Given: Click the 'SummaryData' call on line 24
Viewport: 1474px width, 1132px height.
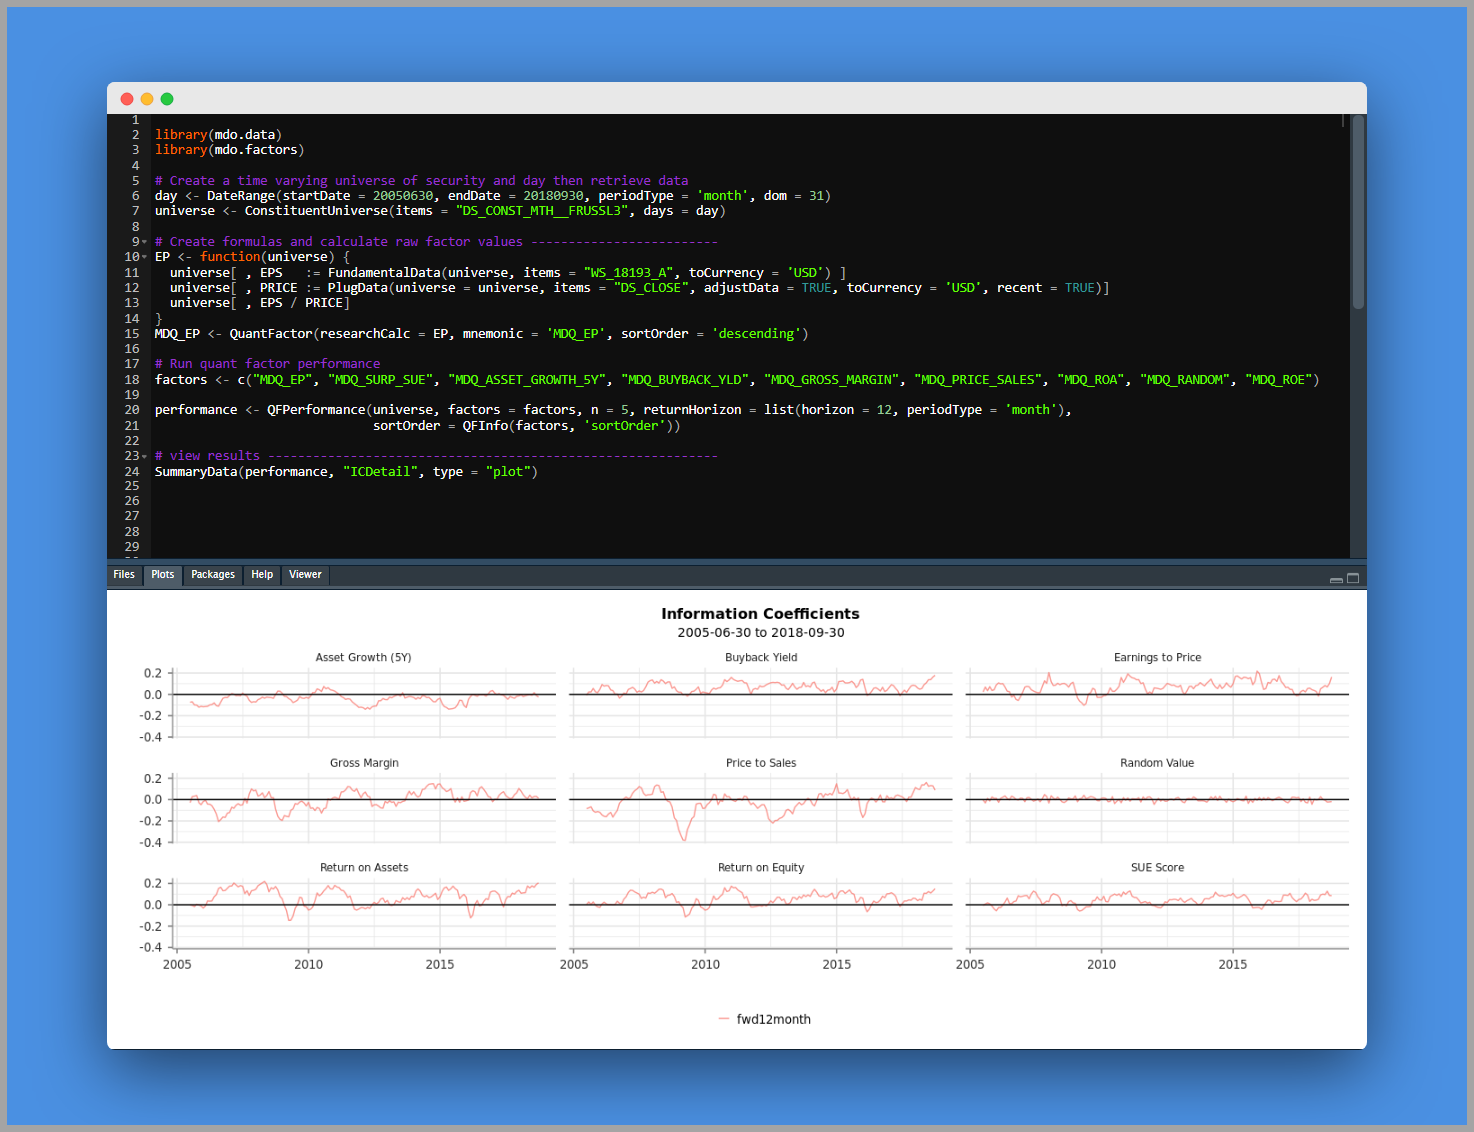Looking at the screenshot, I should [x=196, y=472].
